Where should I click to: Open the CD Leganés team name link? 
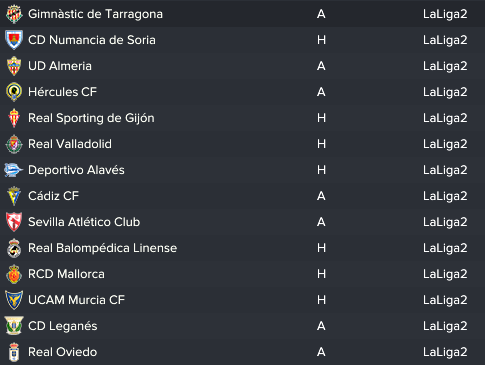[63, 326]
